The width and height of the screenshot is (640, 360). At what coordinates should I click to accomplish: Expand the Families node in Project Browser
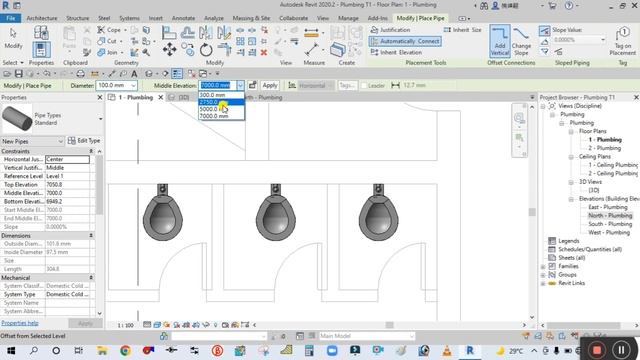543,267
